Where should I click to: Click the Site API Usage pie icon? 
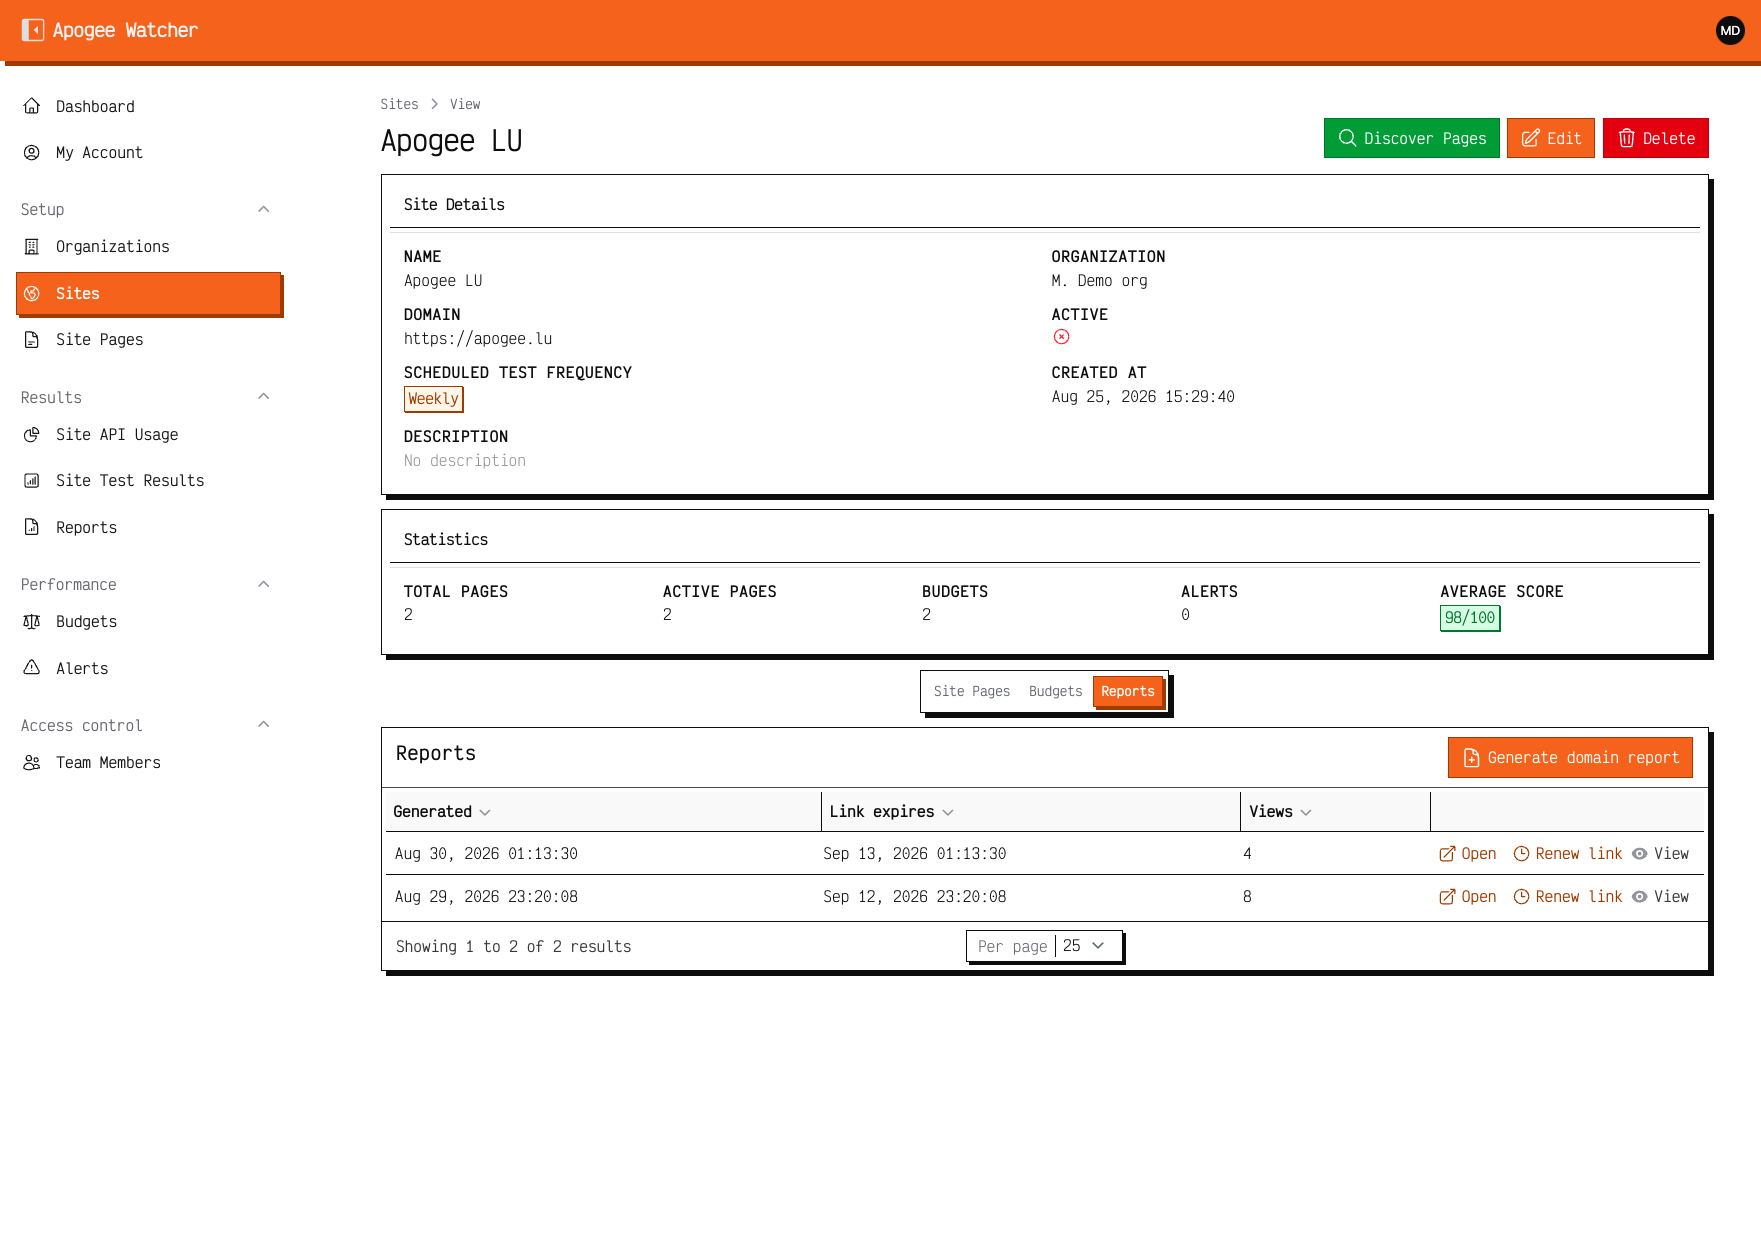coord(32,434)
